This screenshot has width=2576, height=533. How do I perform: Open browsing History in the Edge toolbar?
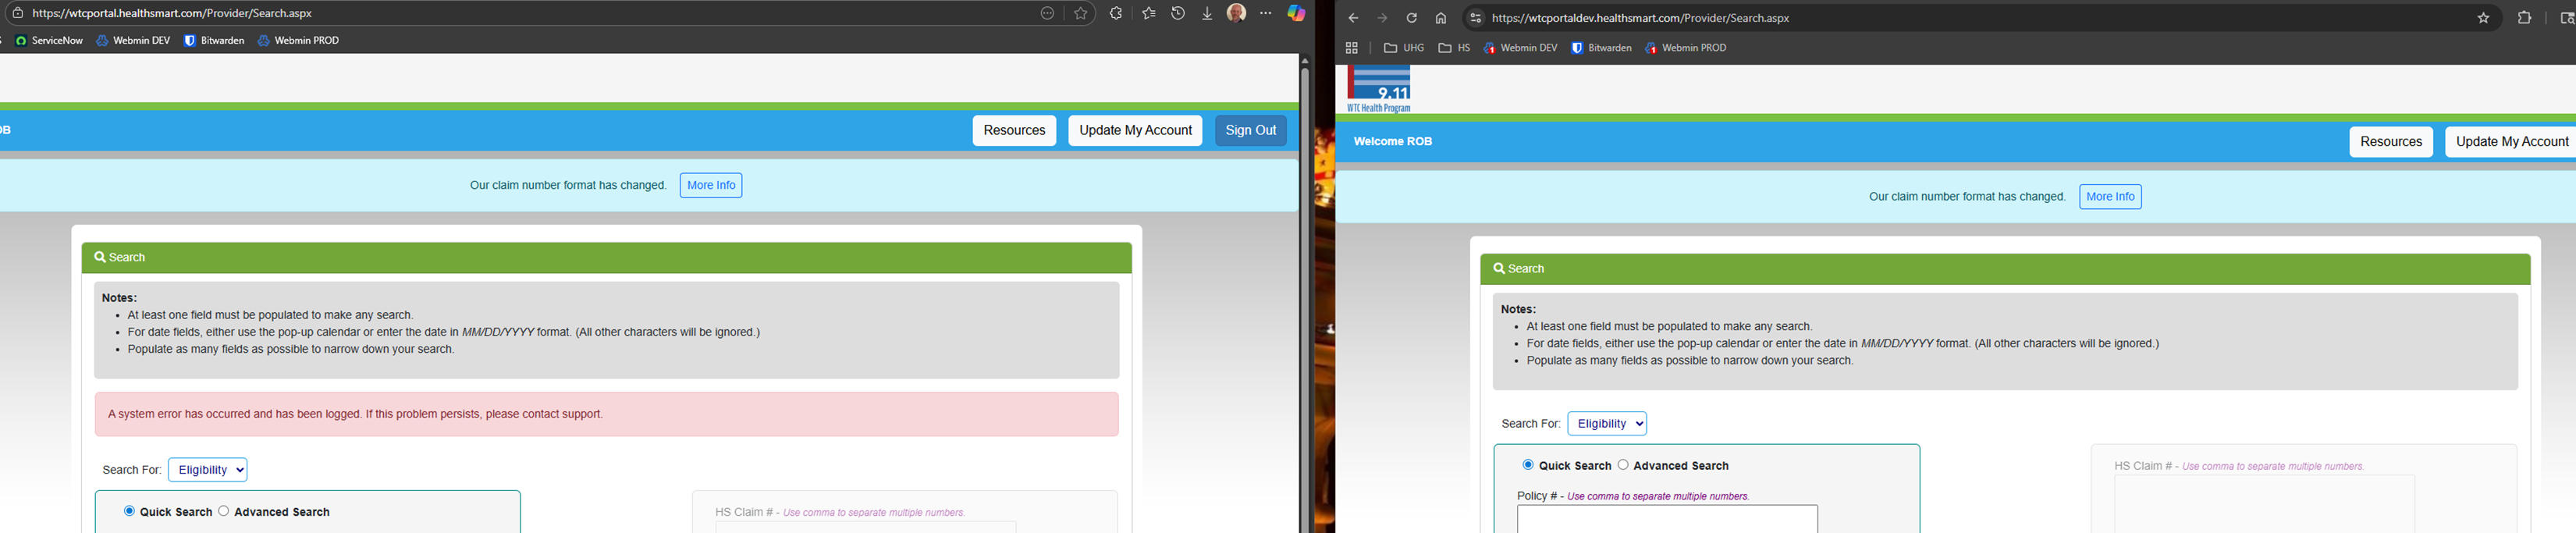1178,14
